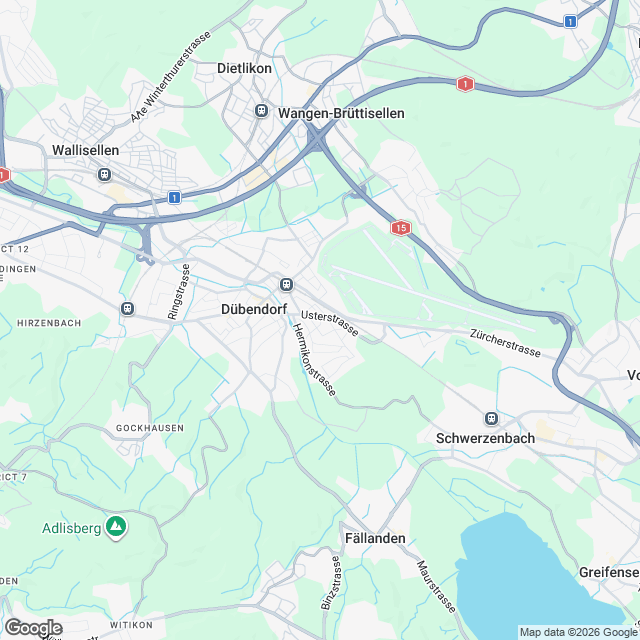Click the red route 1 shield east of Wangen-Brüttisellen

465,84
